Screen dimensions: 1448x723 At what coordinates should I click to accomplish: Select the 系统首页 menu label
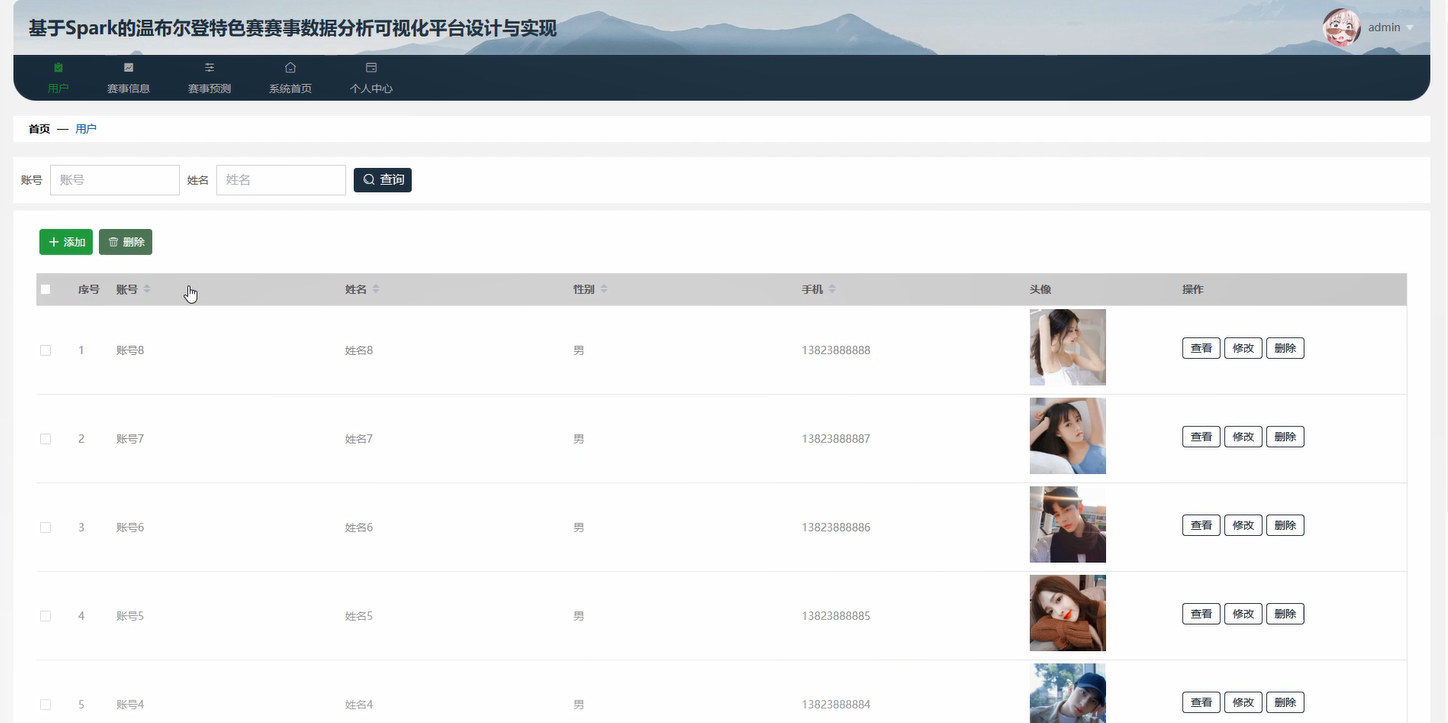[x=290, y=88]
